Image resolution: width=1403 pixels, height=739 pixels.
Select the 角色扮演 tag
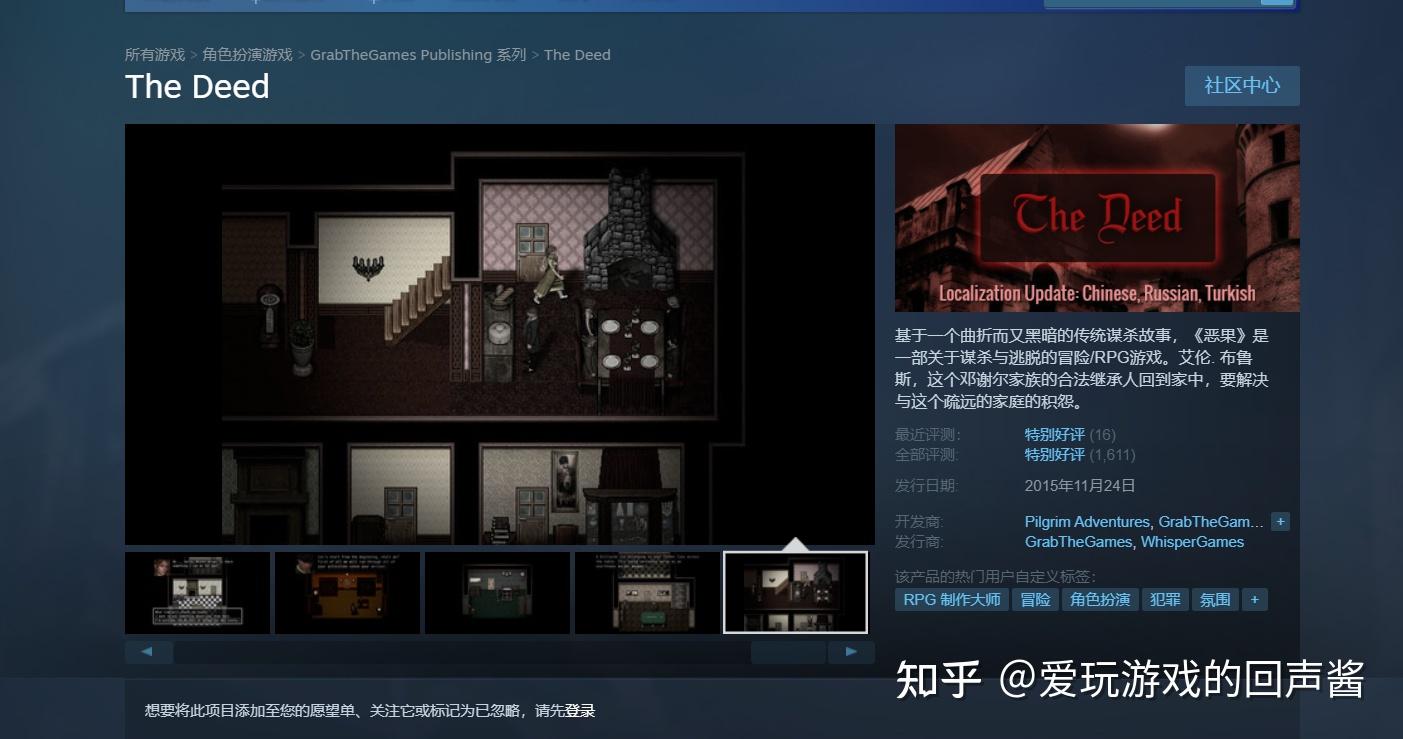click(x=1100, y=600)
